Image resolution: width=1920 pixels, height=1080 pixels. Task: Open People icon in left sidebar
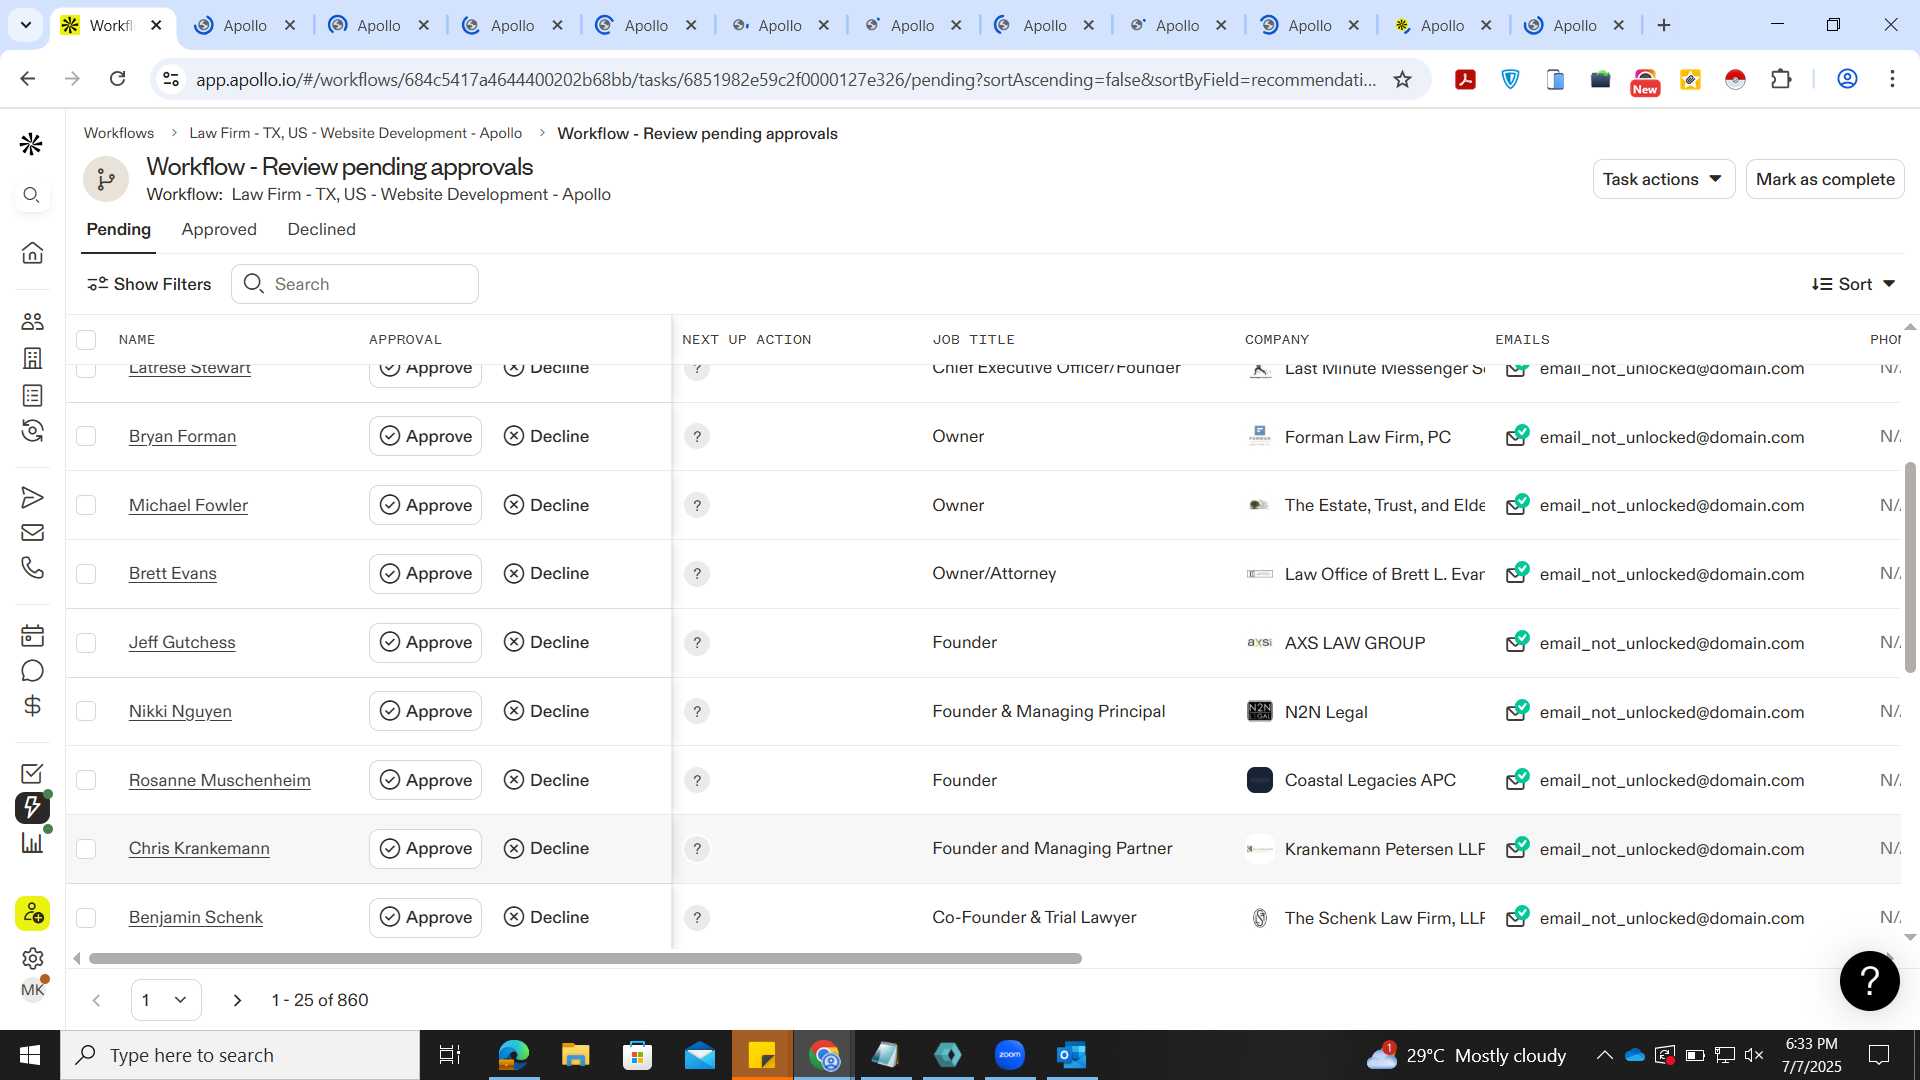[x=32, y=321]
